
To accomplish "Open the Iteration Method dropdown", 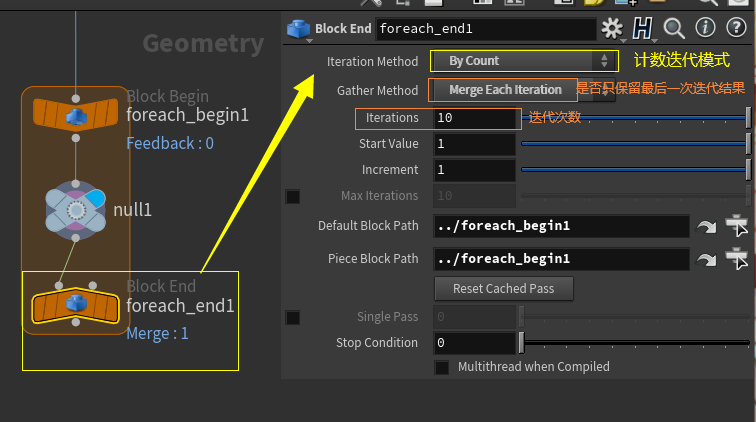I will point(522,61).
